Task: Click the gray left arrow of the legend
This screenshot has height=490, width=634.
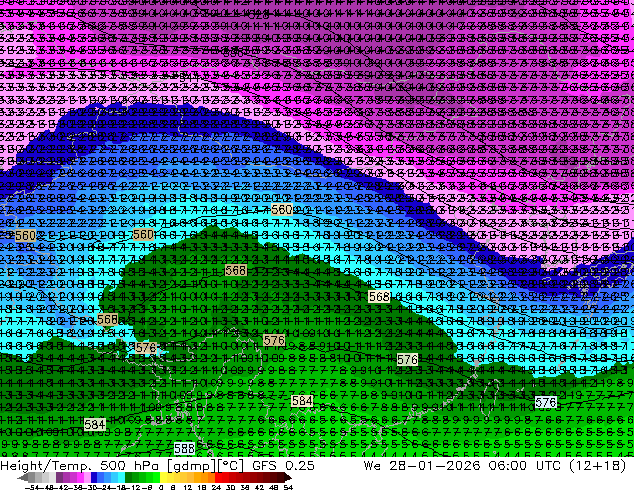Action: (x=23, y=477)
